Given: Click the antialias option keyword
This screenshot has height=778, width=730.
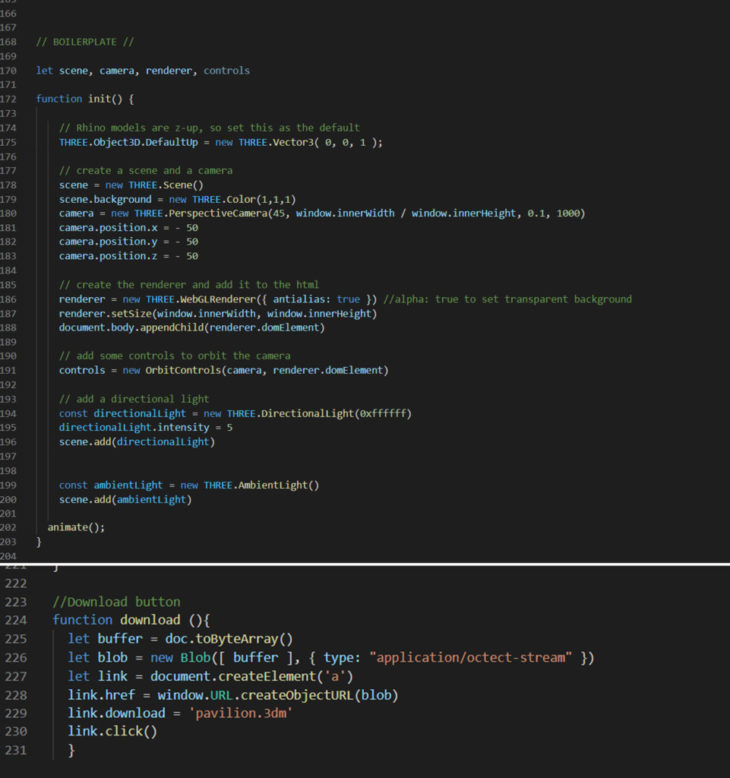Looking at the screenshot, I should [304, 299].
